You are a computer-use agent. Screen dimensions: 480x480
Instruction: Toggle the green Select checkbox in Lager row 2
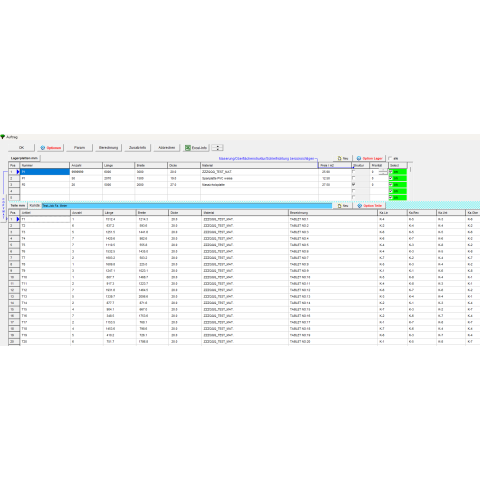tap(391, 178)
